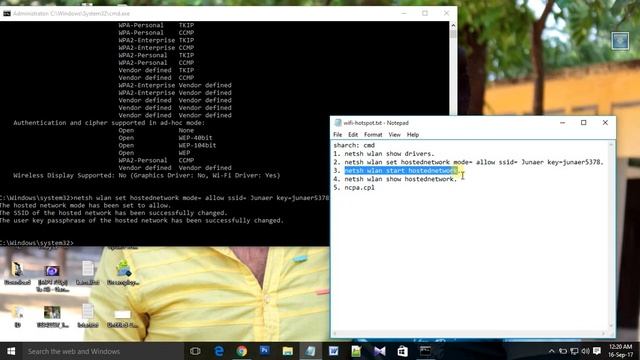Click highlighted 'netsh wlan start hostednetwork' text
Screen dimensions: 640x360
pos(401,171)
